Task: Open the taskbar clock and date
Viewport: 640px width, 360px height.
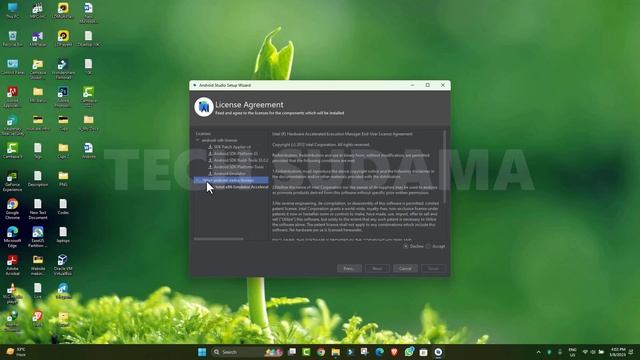Action: 618,352
